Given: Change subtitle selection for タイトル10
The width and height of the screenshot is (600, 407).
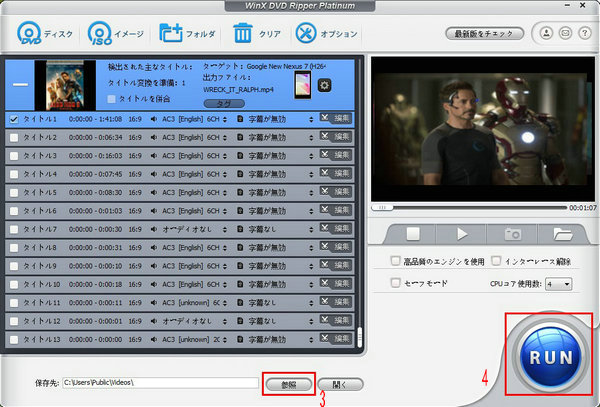Looking at the screenshot, I should pyautogui.click(x=311, y=285).
